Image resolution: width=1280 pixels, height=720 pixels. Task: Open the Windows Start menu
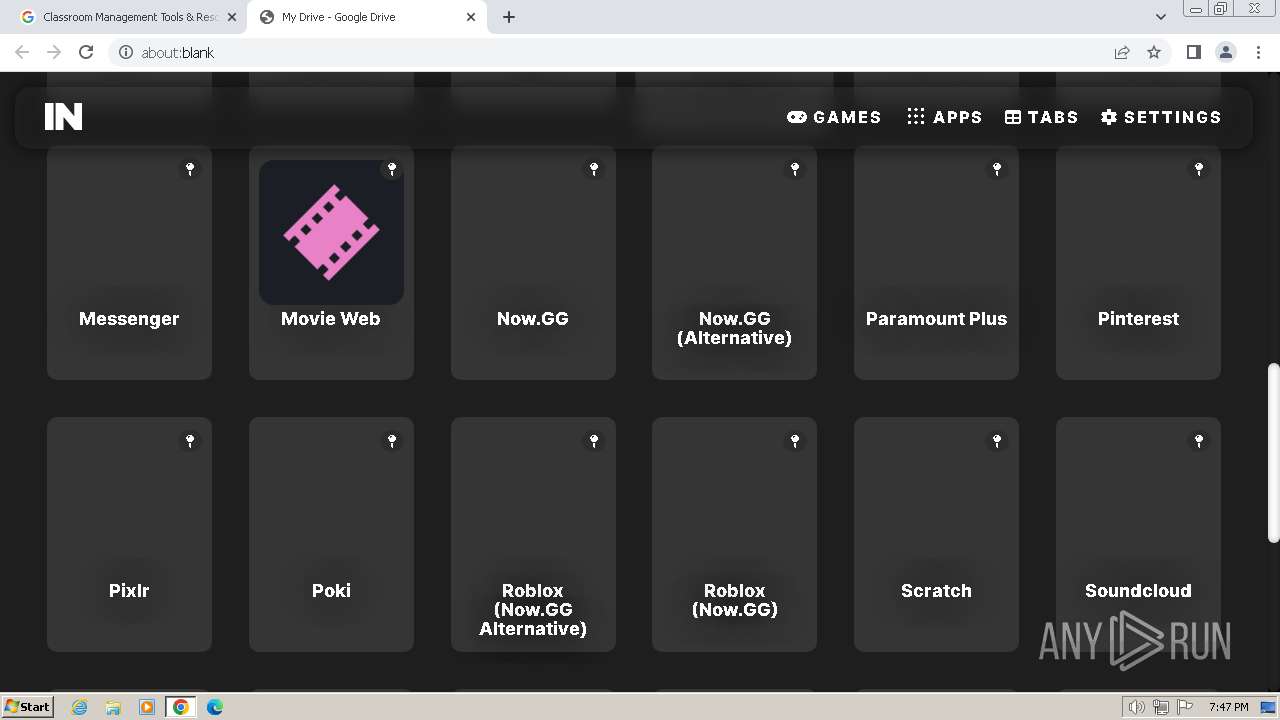click(28, 706)
